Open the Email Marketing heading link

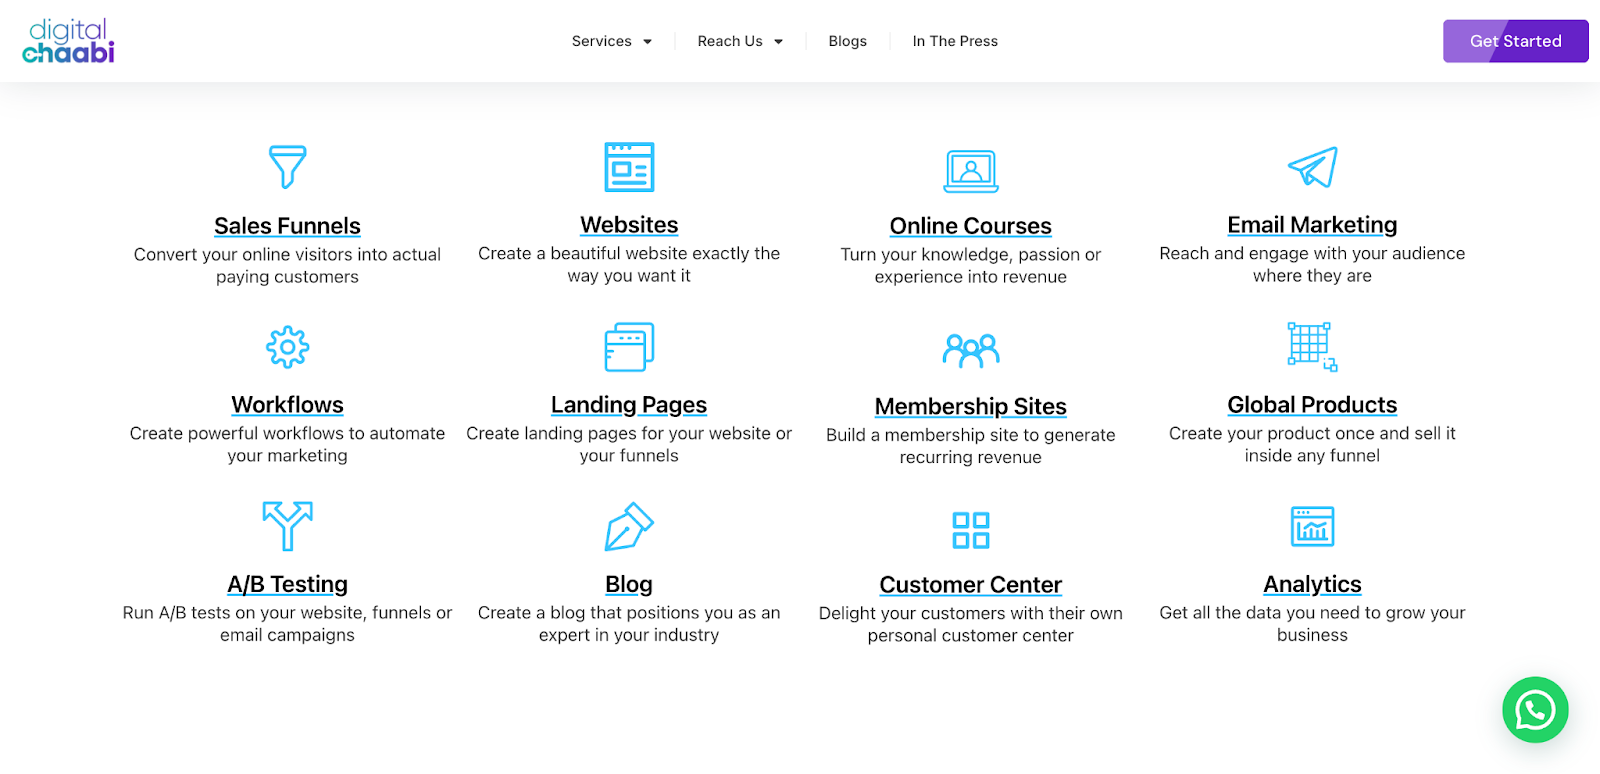click(1312, 225)
